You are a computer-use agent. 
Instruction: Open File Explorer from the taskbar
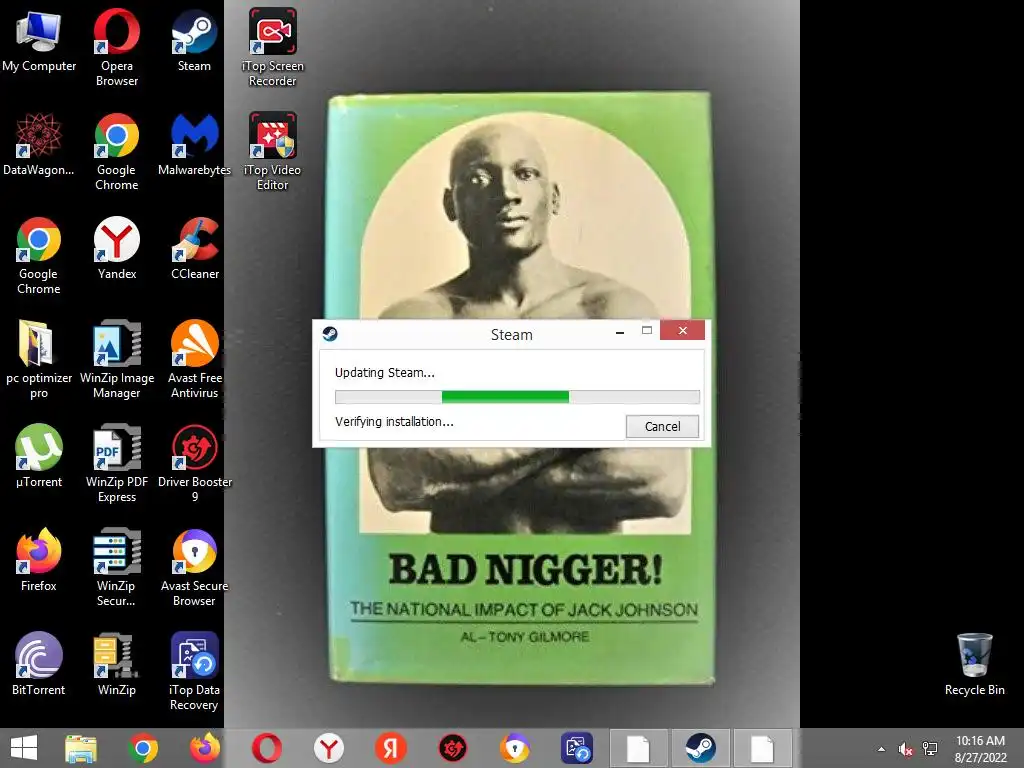81,748
